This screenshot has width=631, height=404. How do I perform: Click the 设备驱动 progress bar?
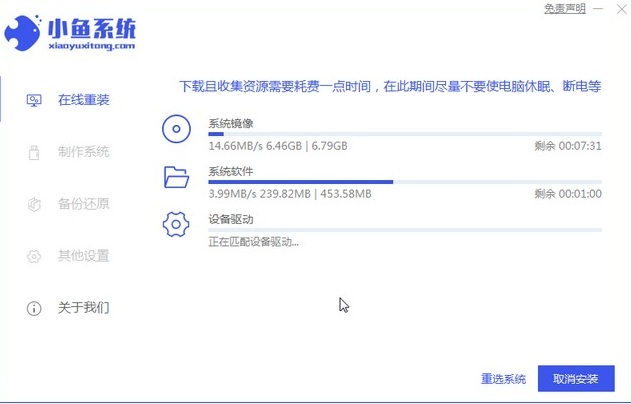(x=405, y=230)
